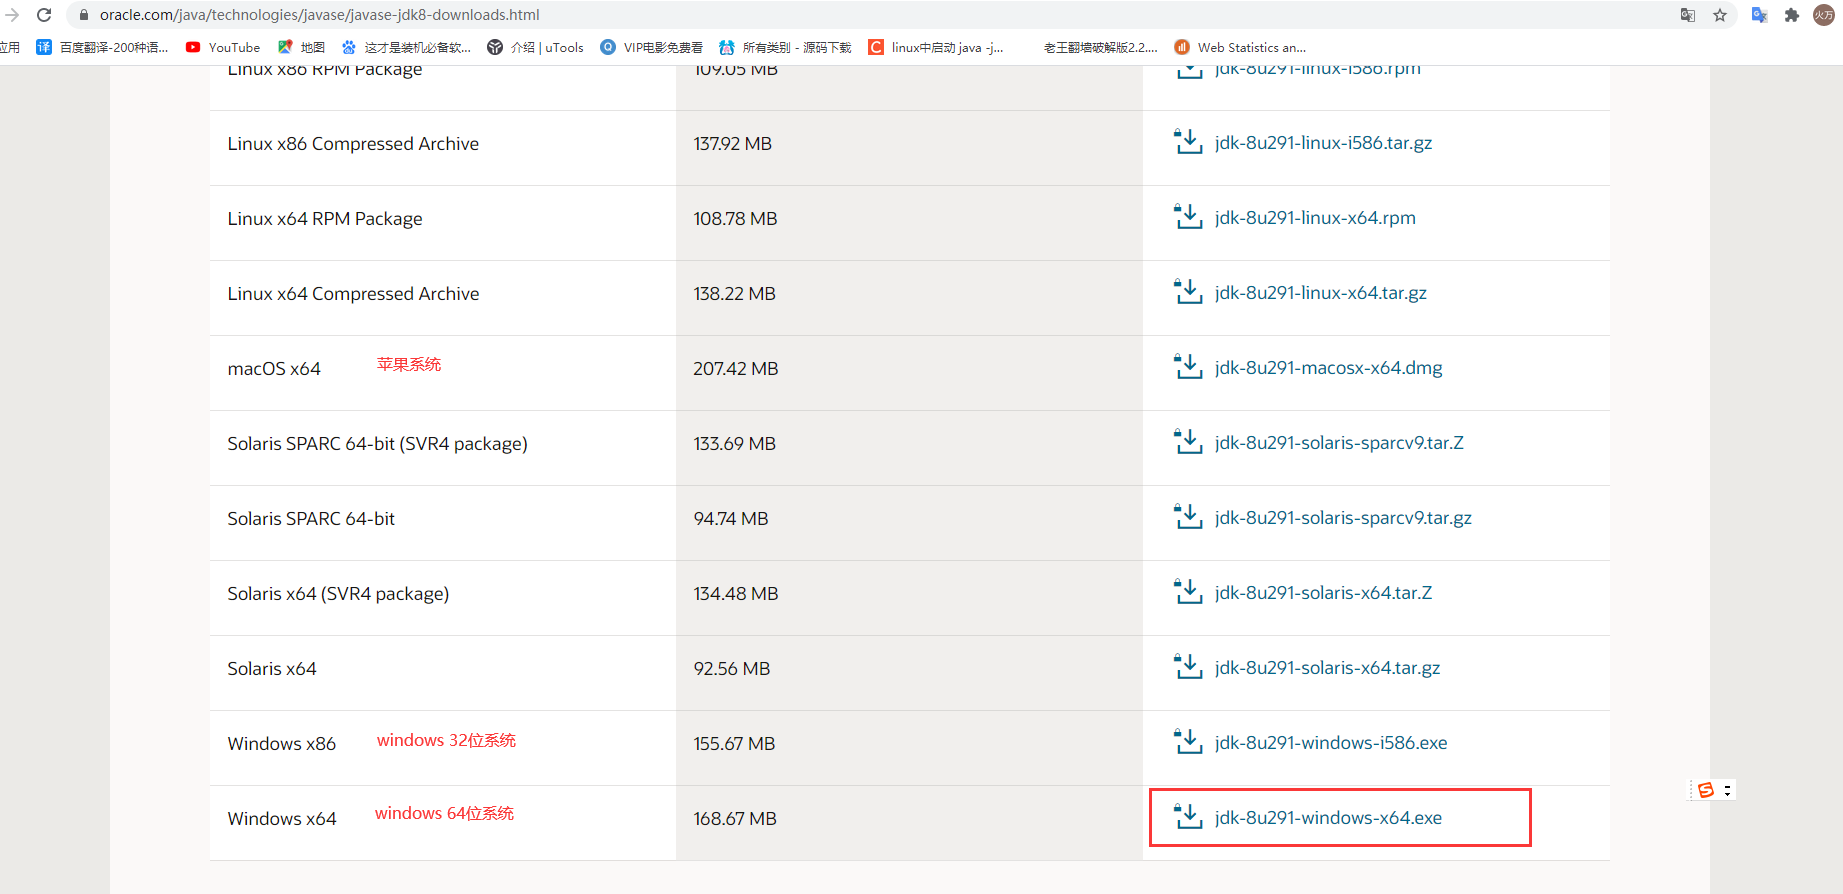Open the 地图 bookmark

(301, 47)
